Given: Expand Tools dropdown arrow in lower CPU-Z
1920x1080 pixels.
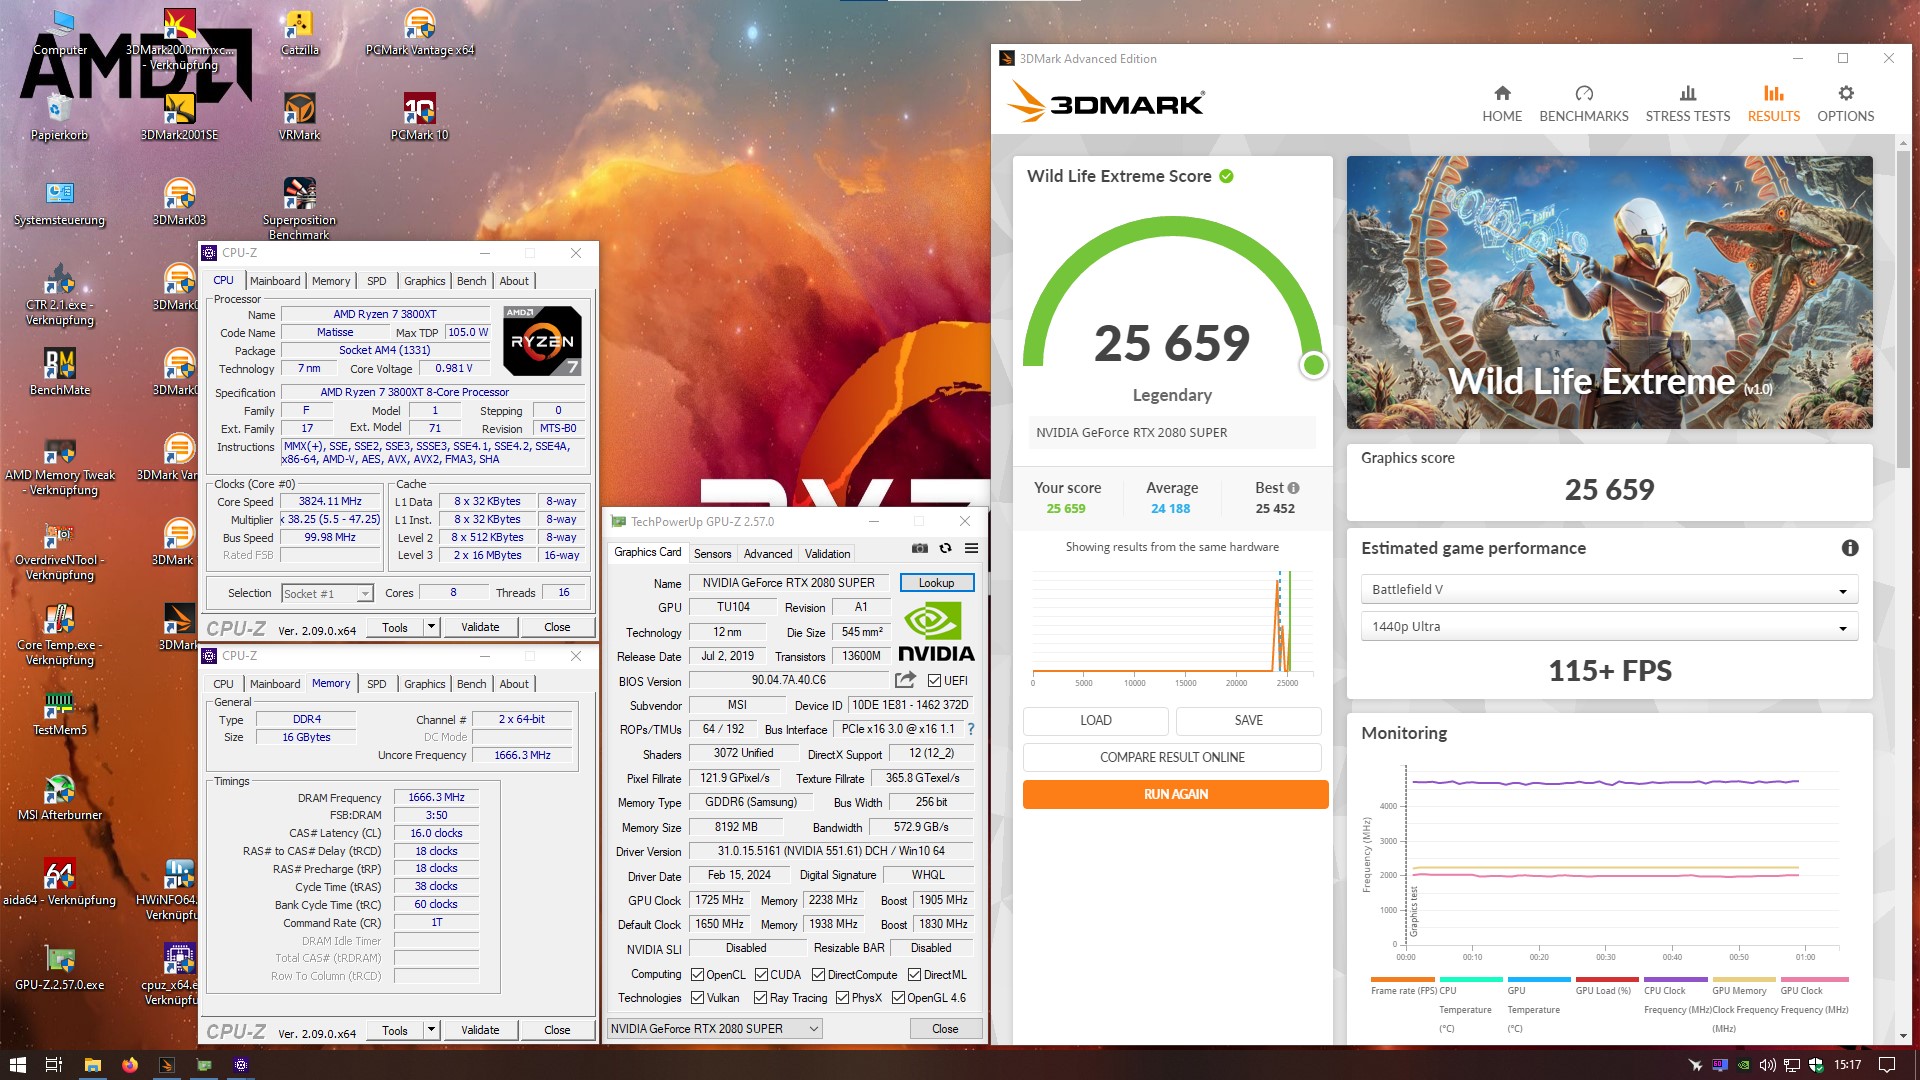Looking at the screenshot, I should coord(431,1030).
